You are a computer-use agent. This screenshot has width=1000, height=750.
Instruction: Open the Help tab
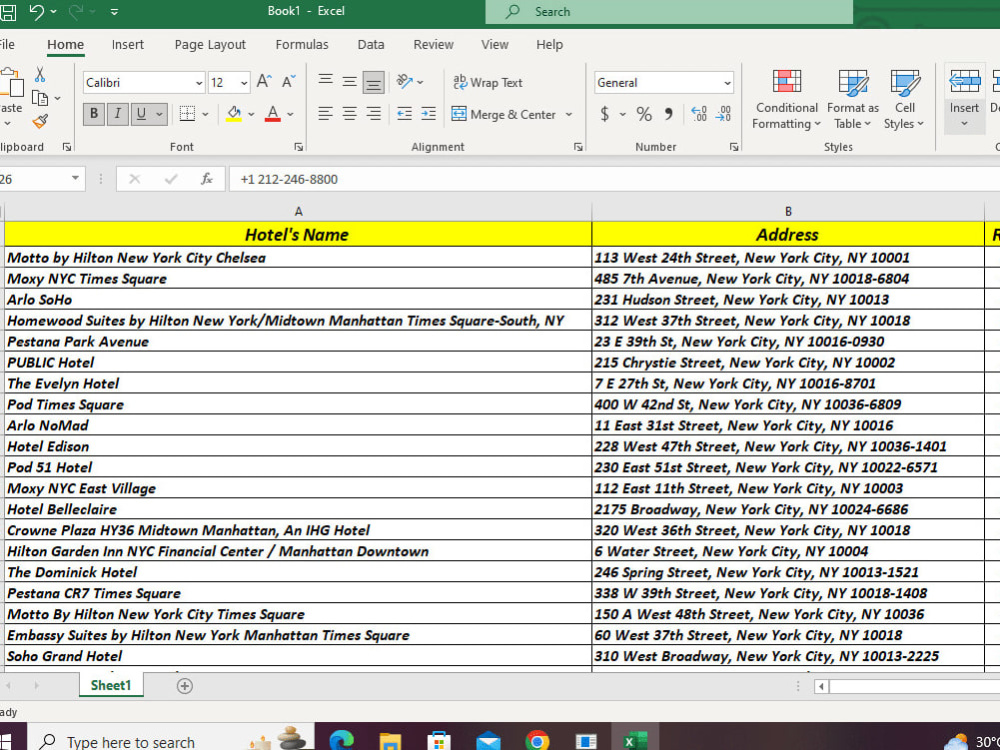tap(549, 45)
